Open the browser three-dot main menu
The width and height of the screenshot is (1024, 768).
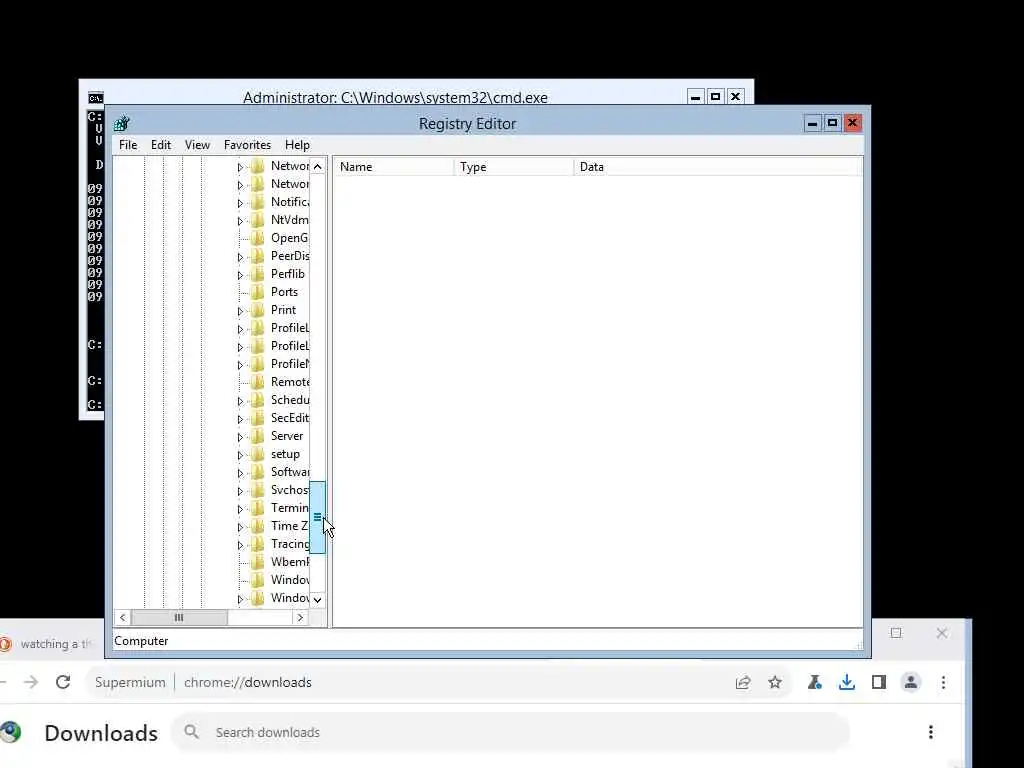944,682
